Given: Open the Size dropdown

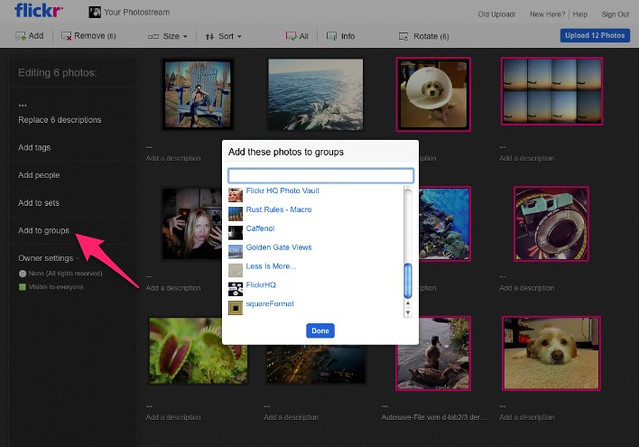Looking at the screenshot, I should click(168, 36).
